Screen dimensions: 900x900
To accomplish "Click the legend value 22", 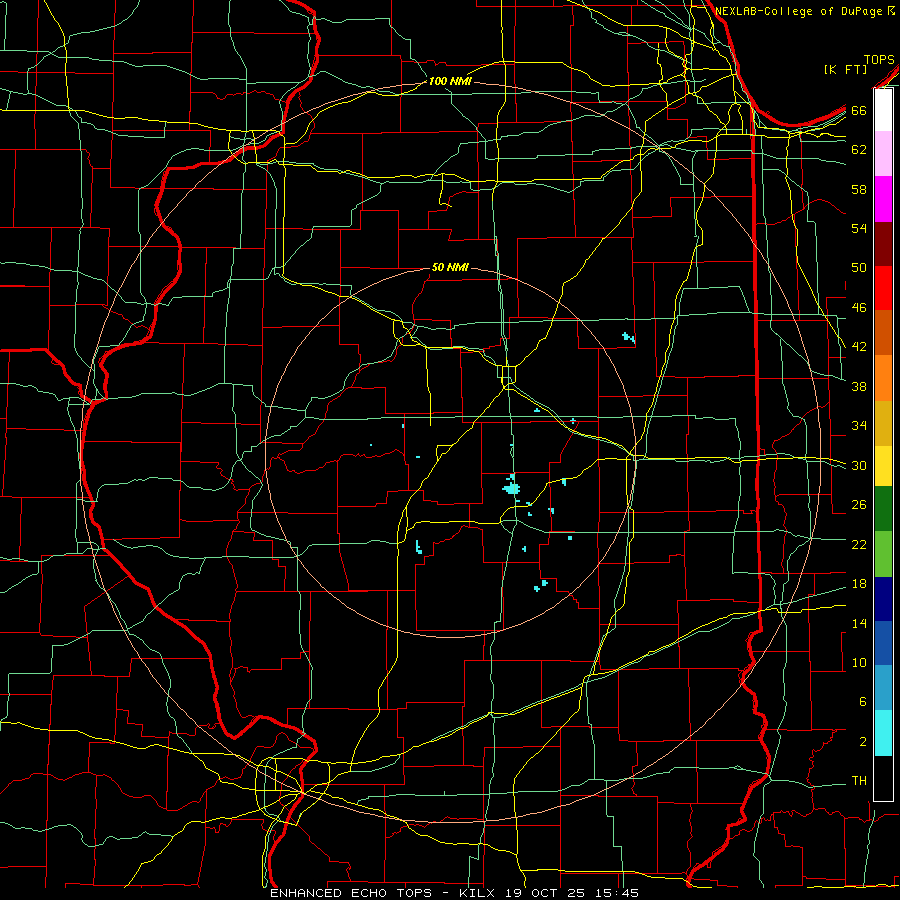I will click(x=859, y=544).
